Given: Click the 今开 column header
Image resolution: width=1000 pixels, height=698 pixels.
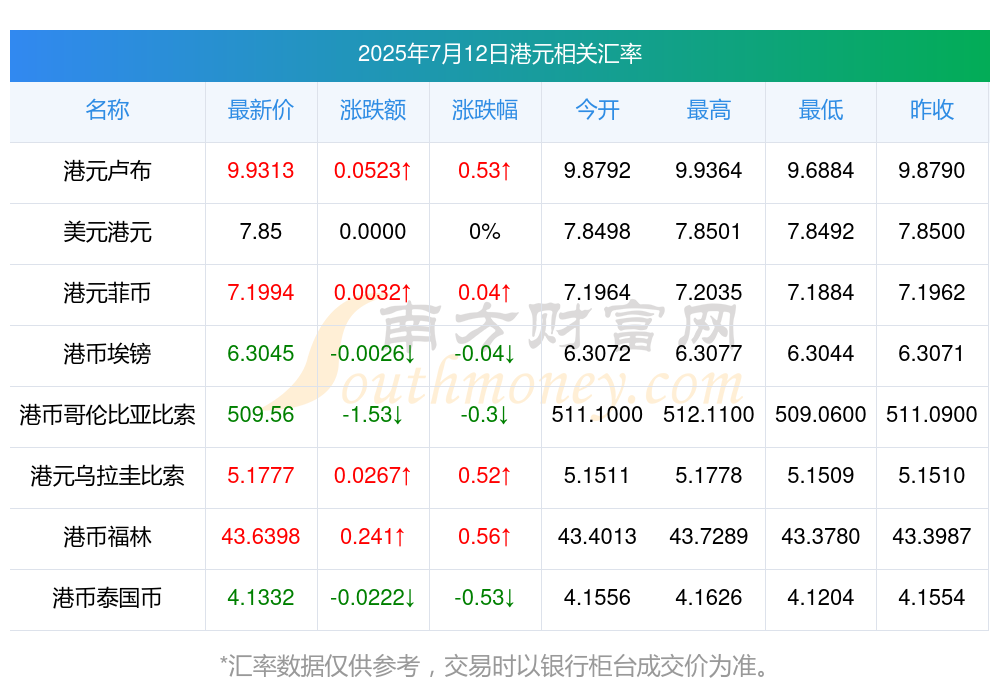Looking at the screenshot, I should [597, 110].
